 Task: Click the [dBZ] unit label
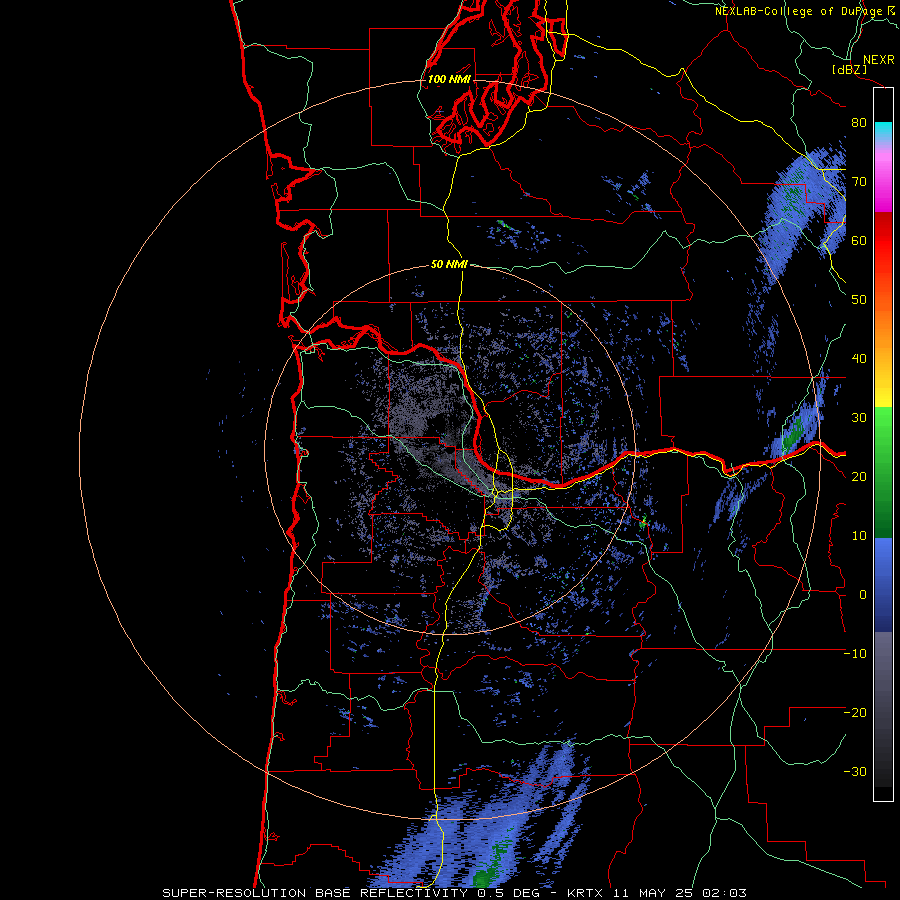pos(849,69)
